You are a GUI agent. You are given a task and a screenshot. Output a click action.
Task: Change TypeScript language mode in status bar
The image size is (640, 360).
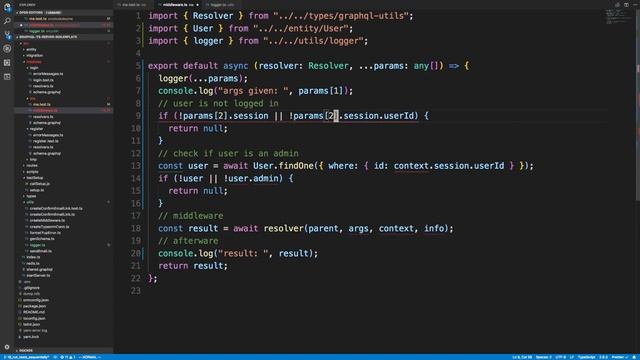pyautogui.click(x=587, y=357)
